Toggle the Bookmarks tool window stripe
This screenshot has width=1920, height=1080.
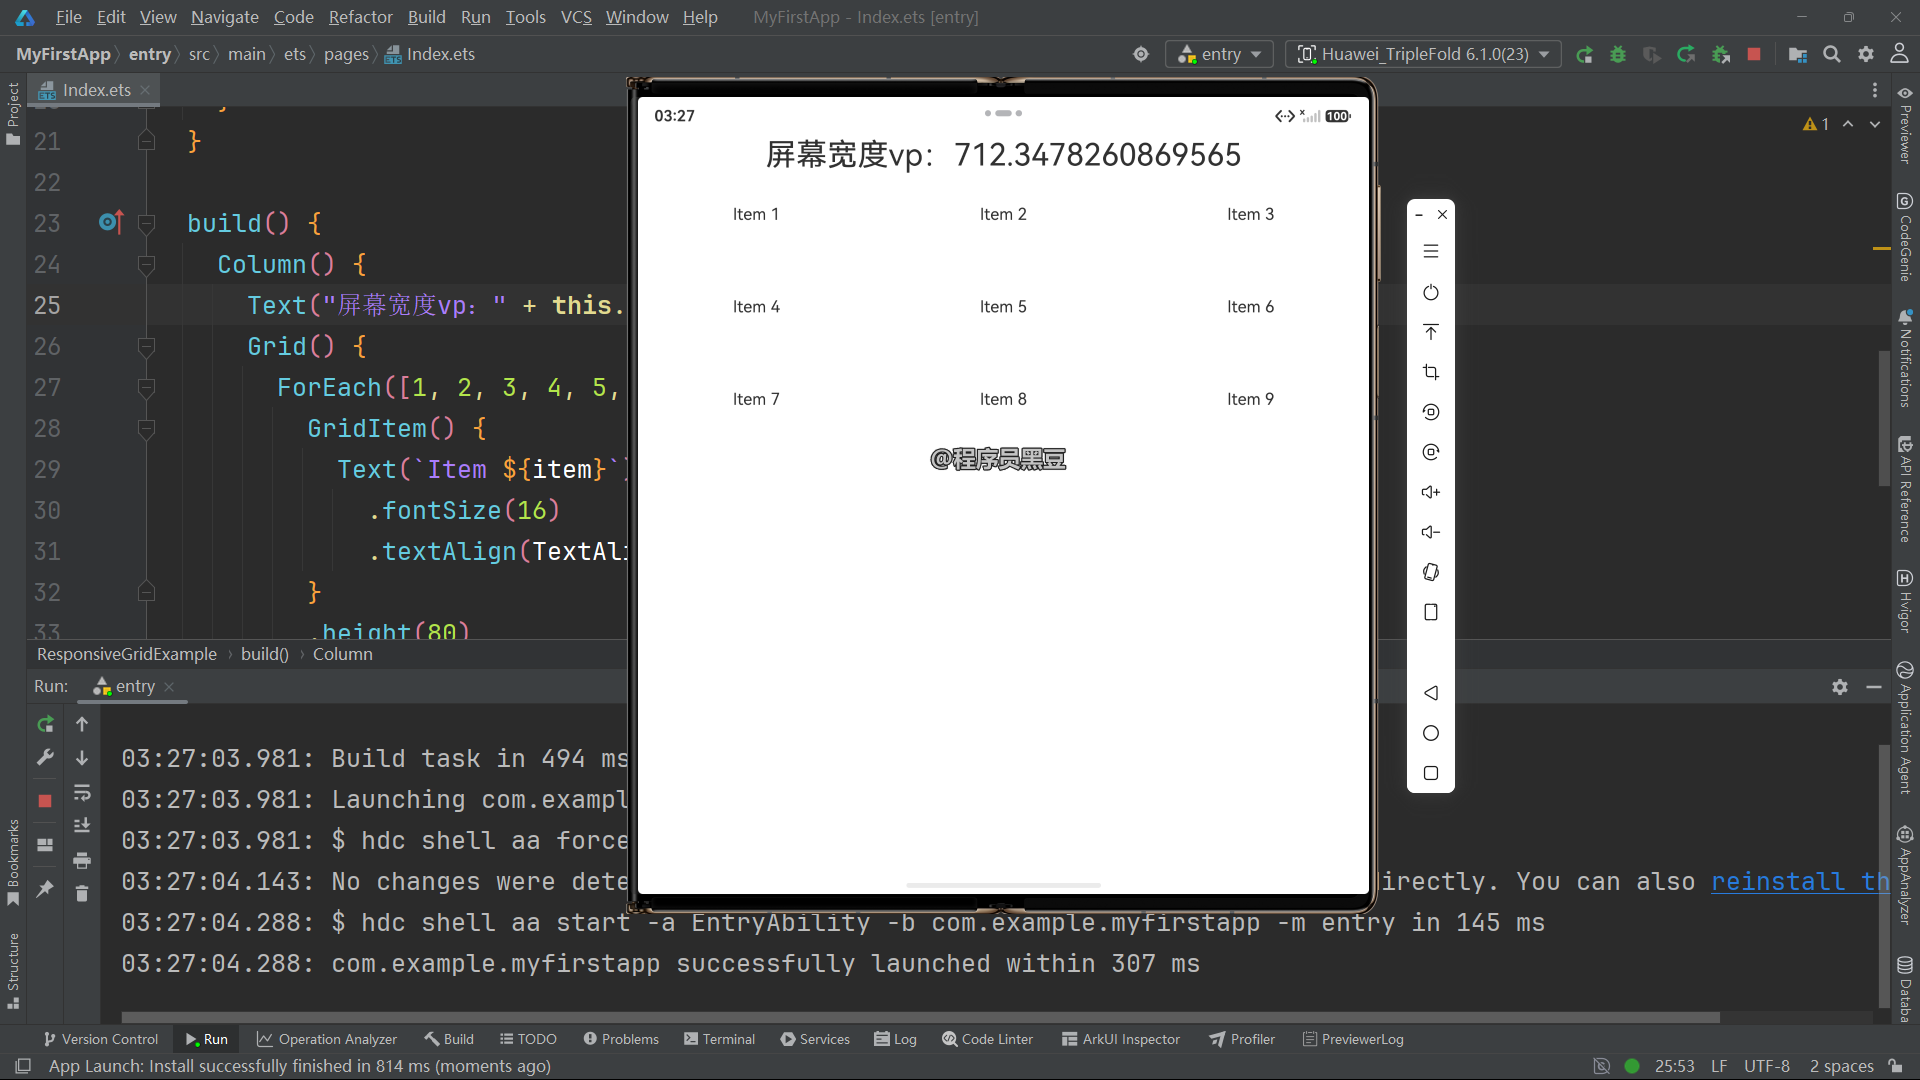pos(13,862)
